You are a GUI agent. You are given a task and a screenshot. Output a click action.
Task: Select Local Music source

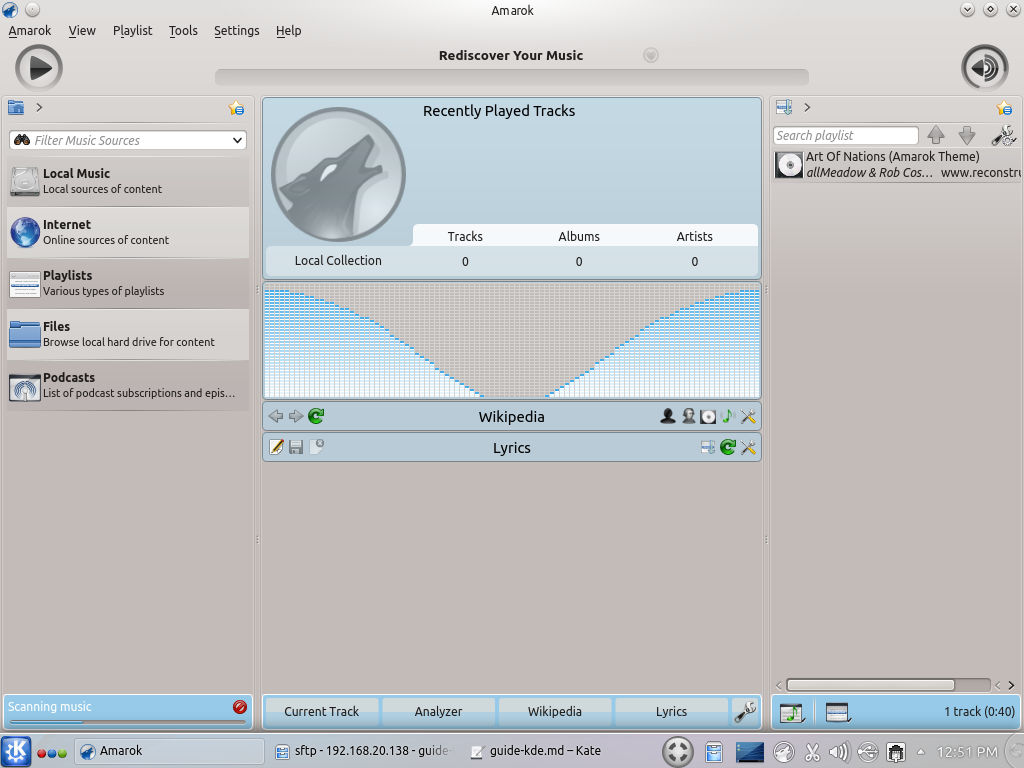tap(128, 181)
